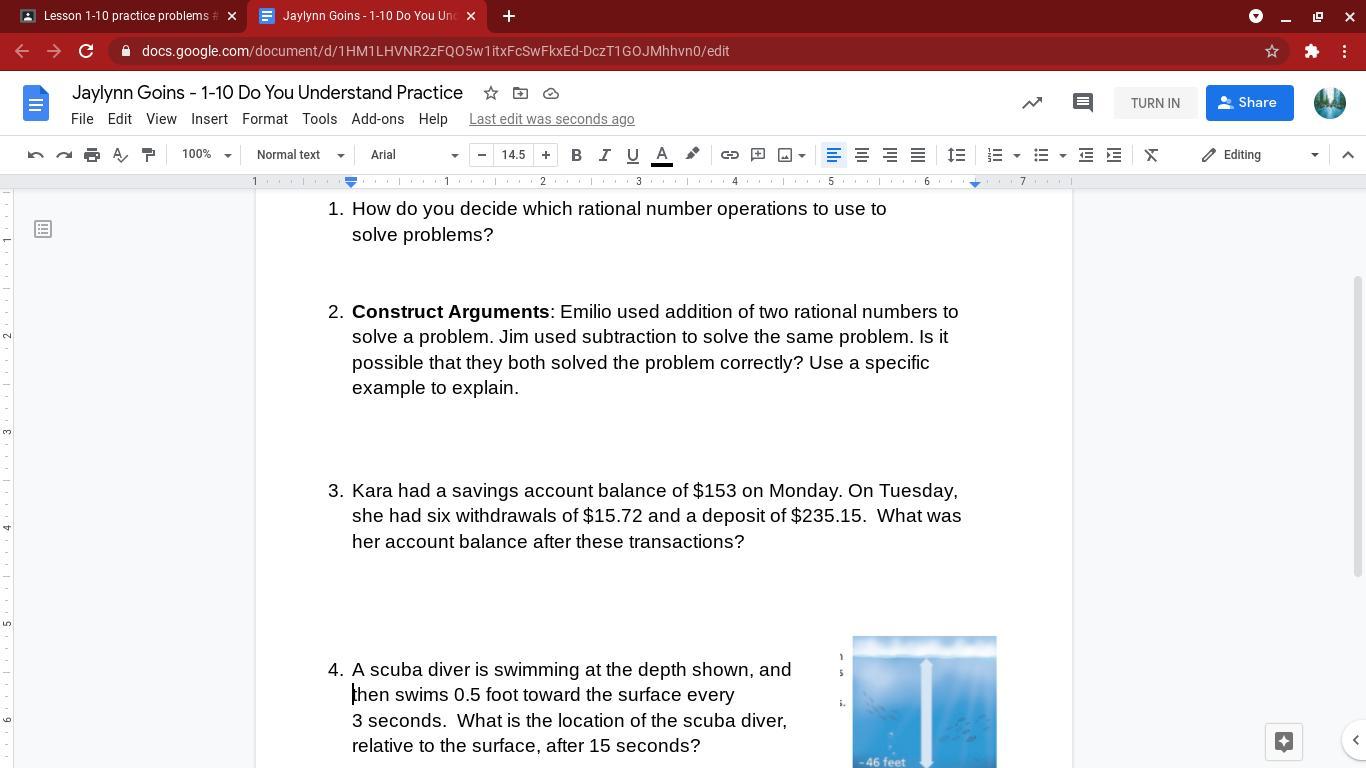Set right text alignment

coord(889,155)
